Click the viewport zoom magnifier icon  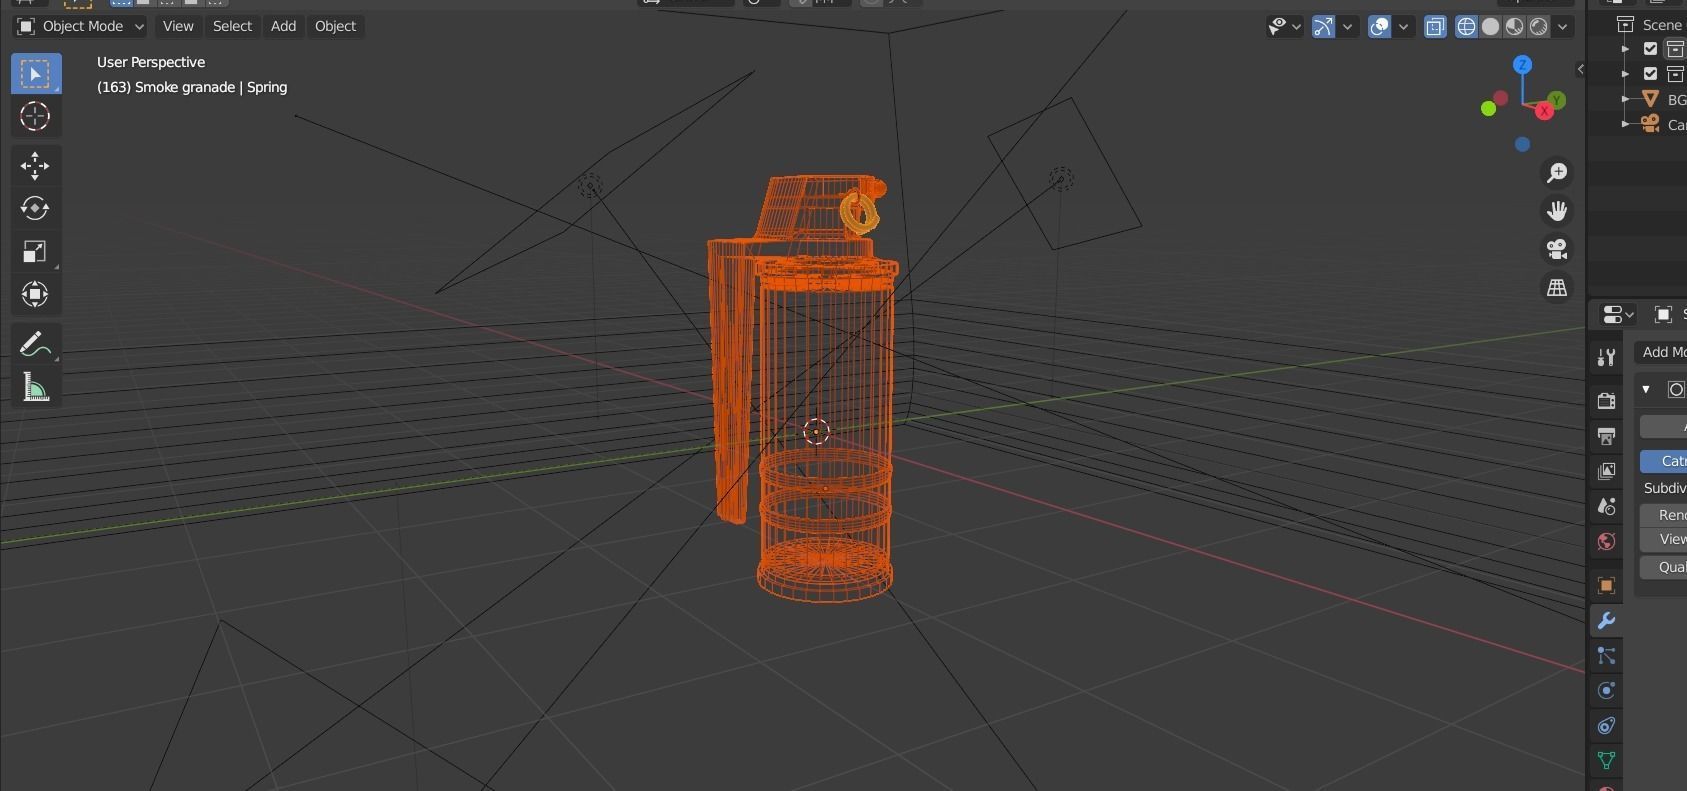click(x=1557, y=173)
